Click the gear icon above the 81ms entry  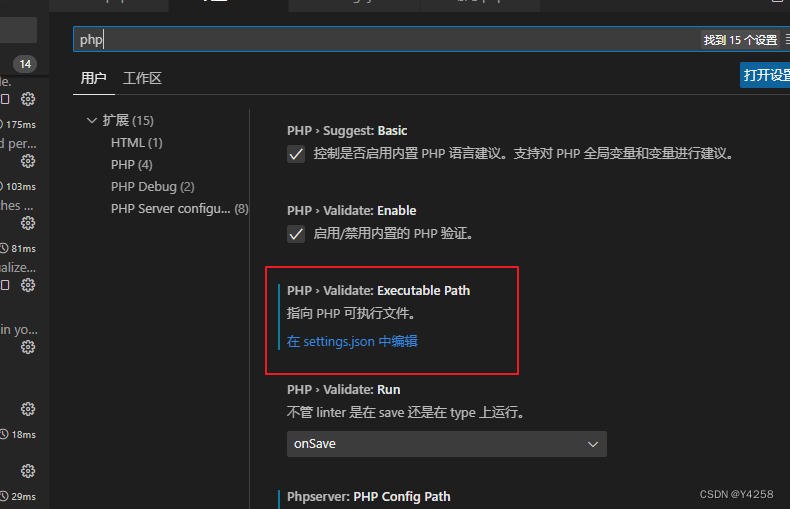(28, 223)
